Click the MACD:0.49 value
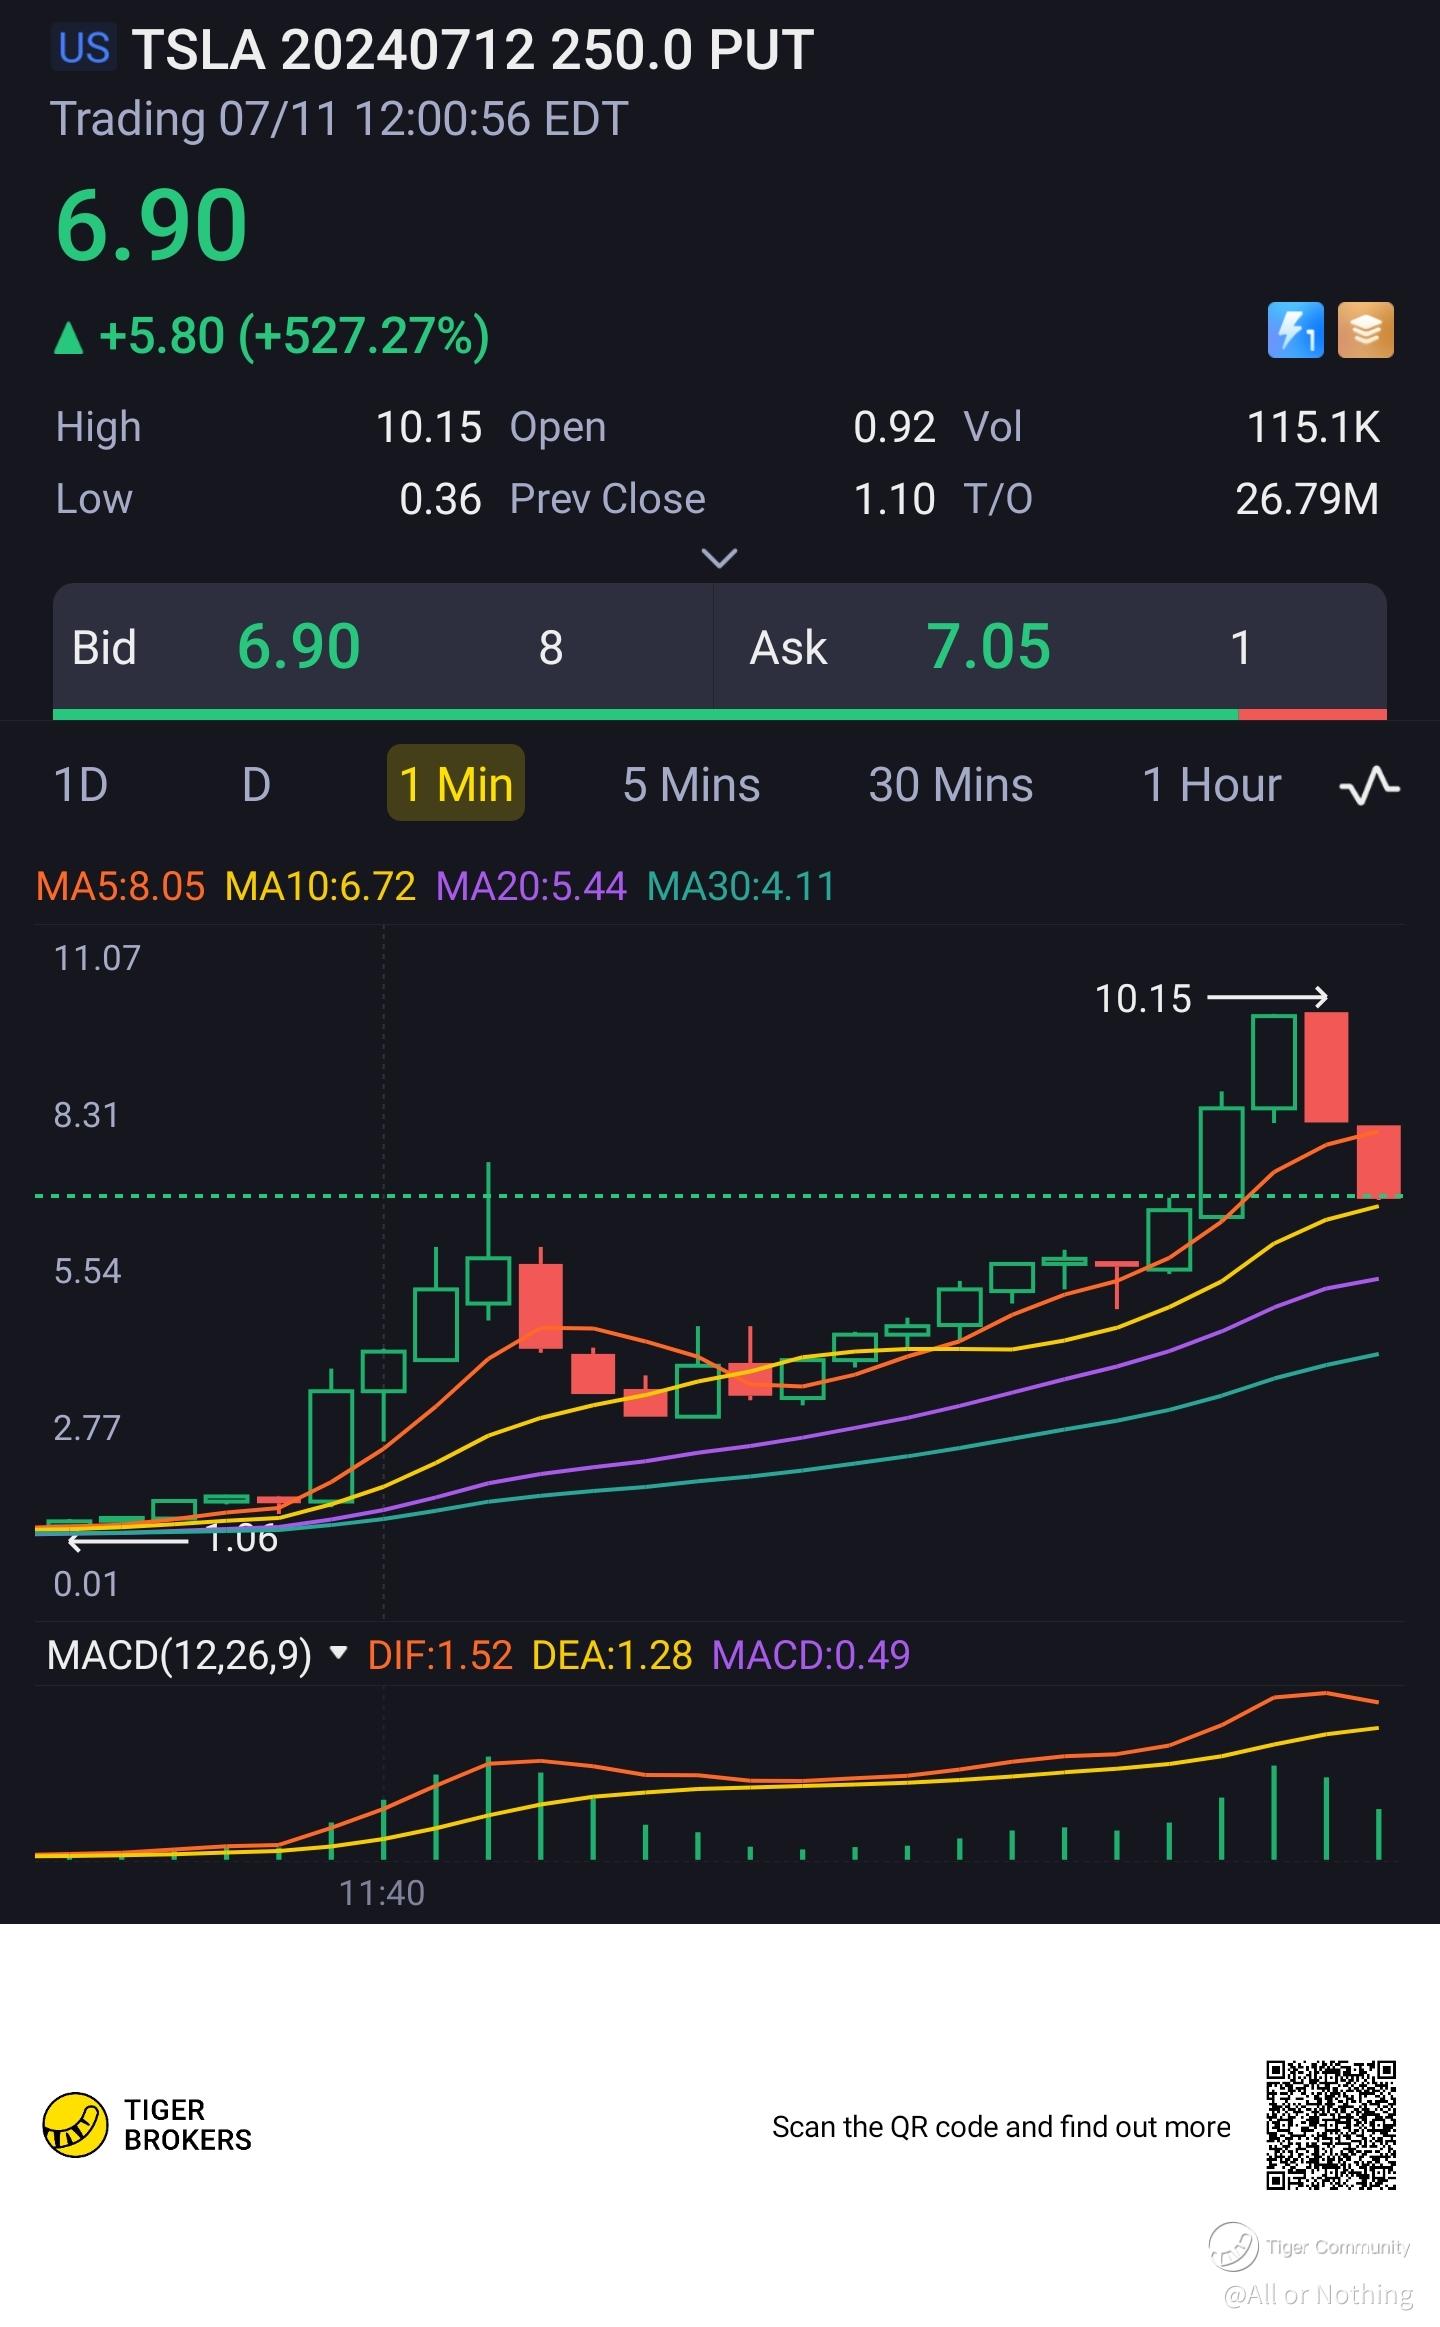Image resolution: width=1440 pixels, height=2327 pixels. click(811, 1655)
